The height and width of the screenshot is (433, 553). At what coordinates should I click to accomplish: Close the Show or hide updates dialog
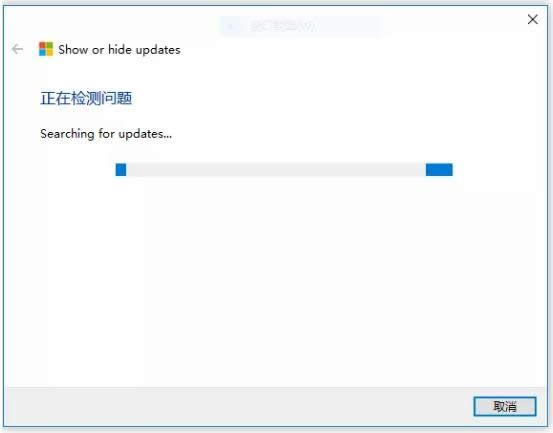pyautogui.click(x=533, y=19)
